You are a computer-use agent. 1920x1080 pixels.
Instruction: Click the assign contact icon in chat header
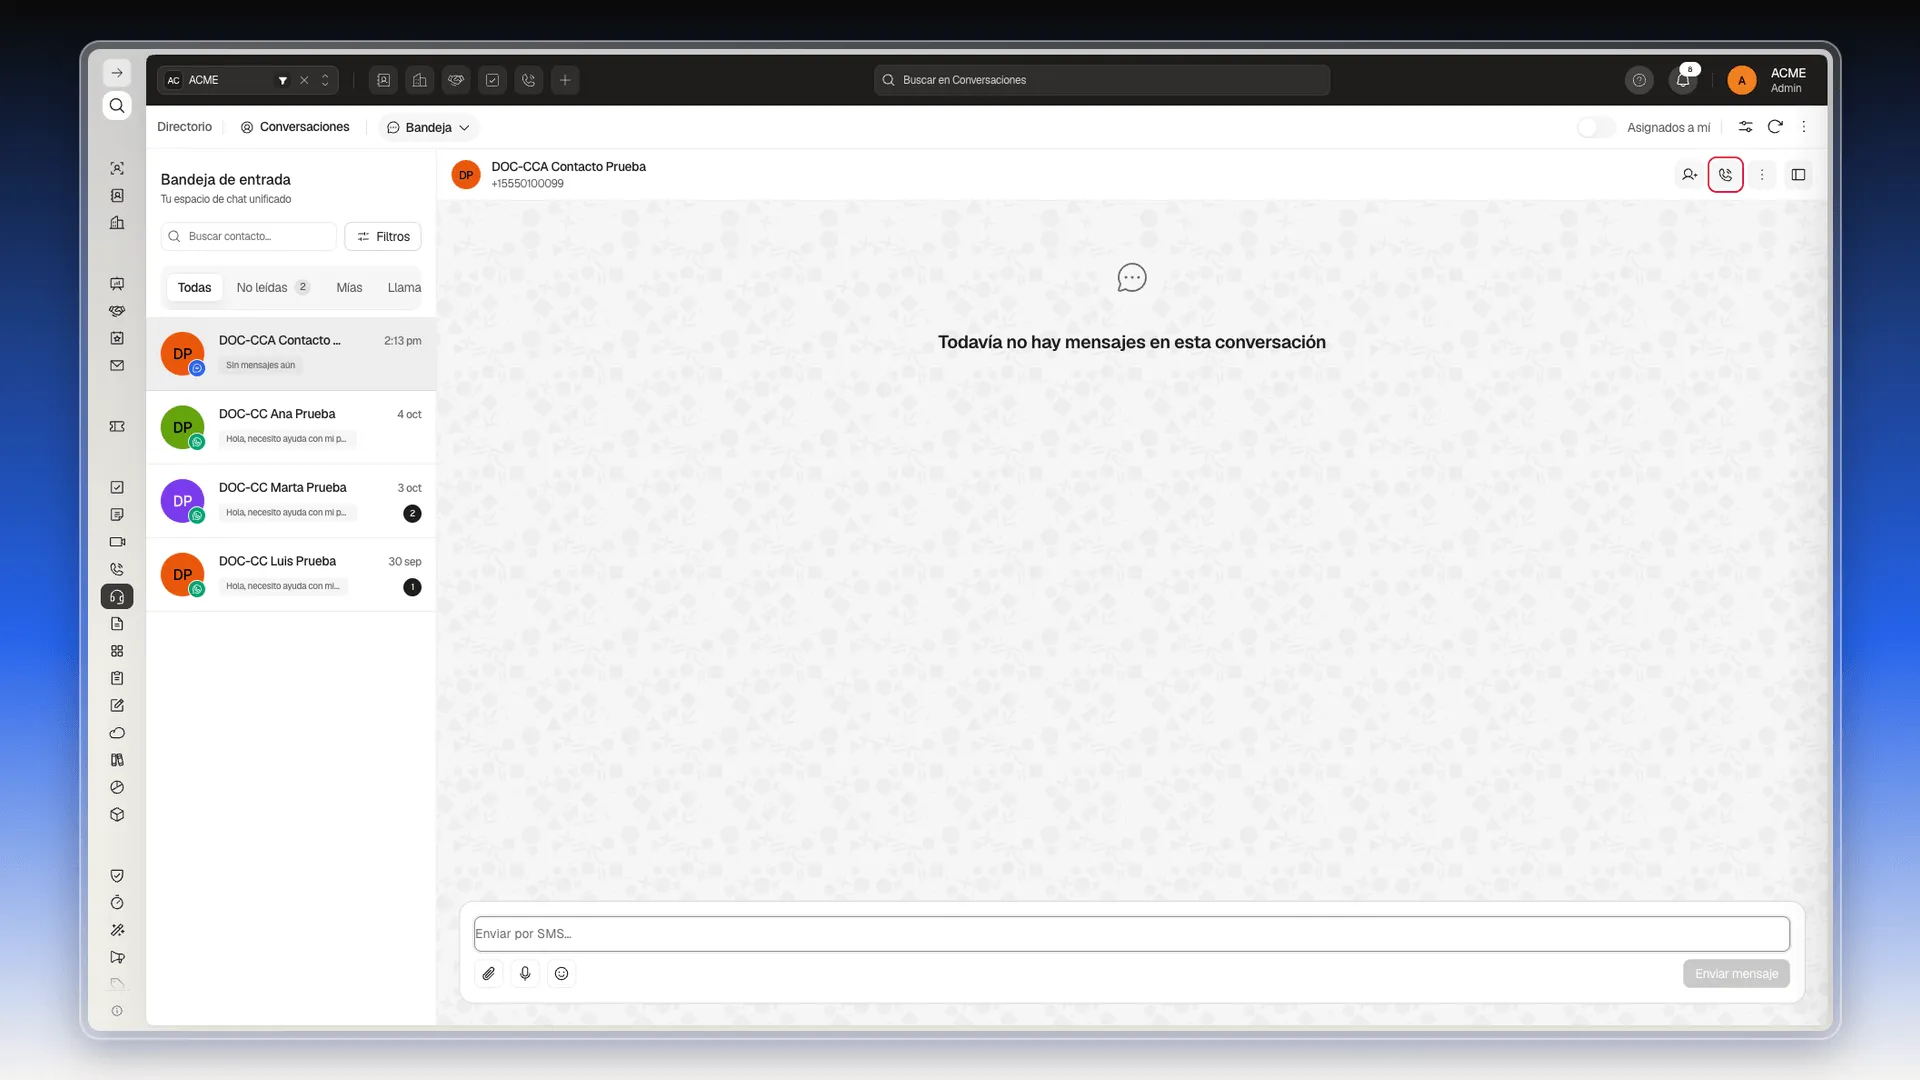[x=1689, y=175]
